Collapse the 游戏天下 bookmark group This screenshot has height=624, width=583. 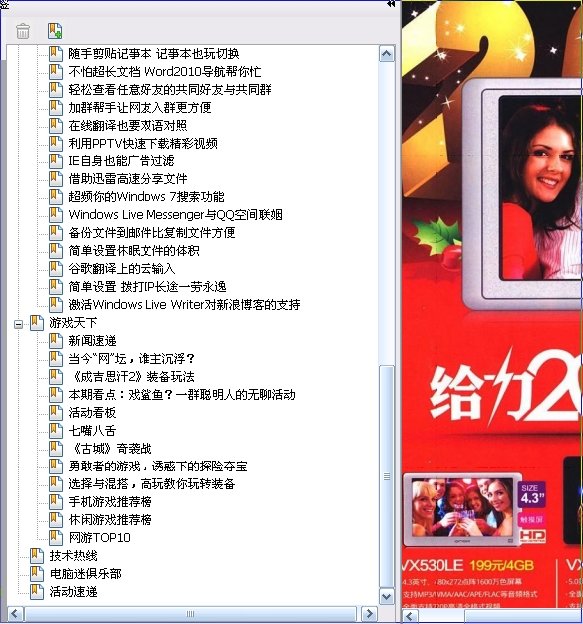point(18,325)
